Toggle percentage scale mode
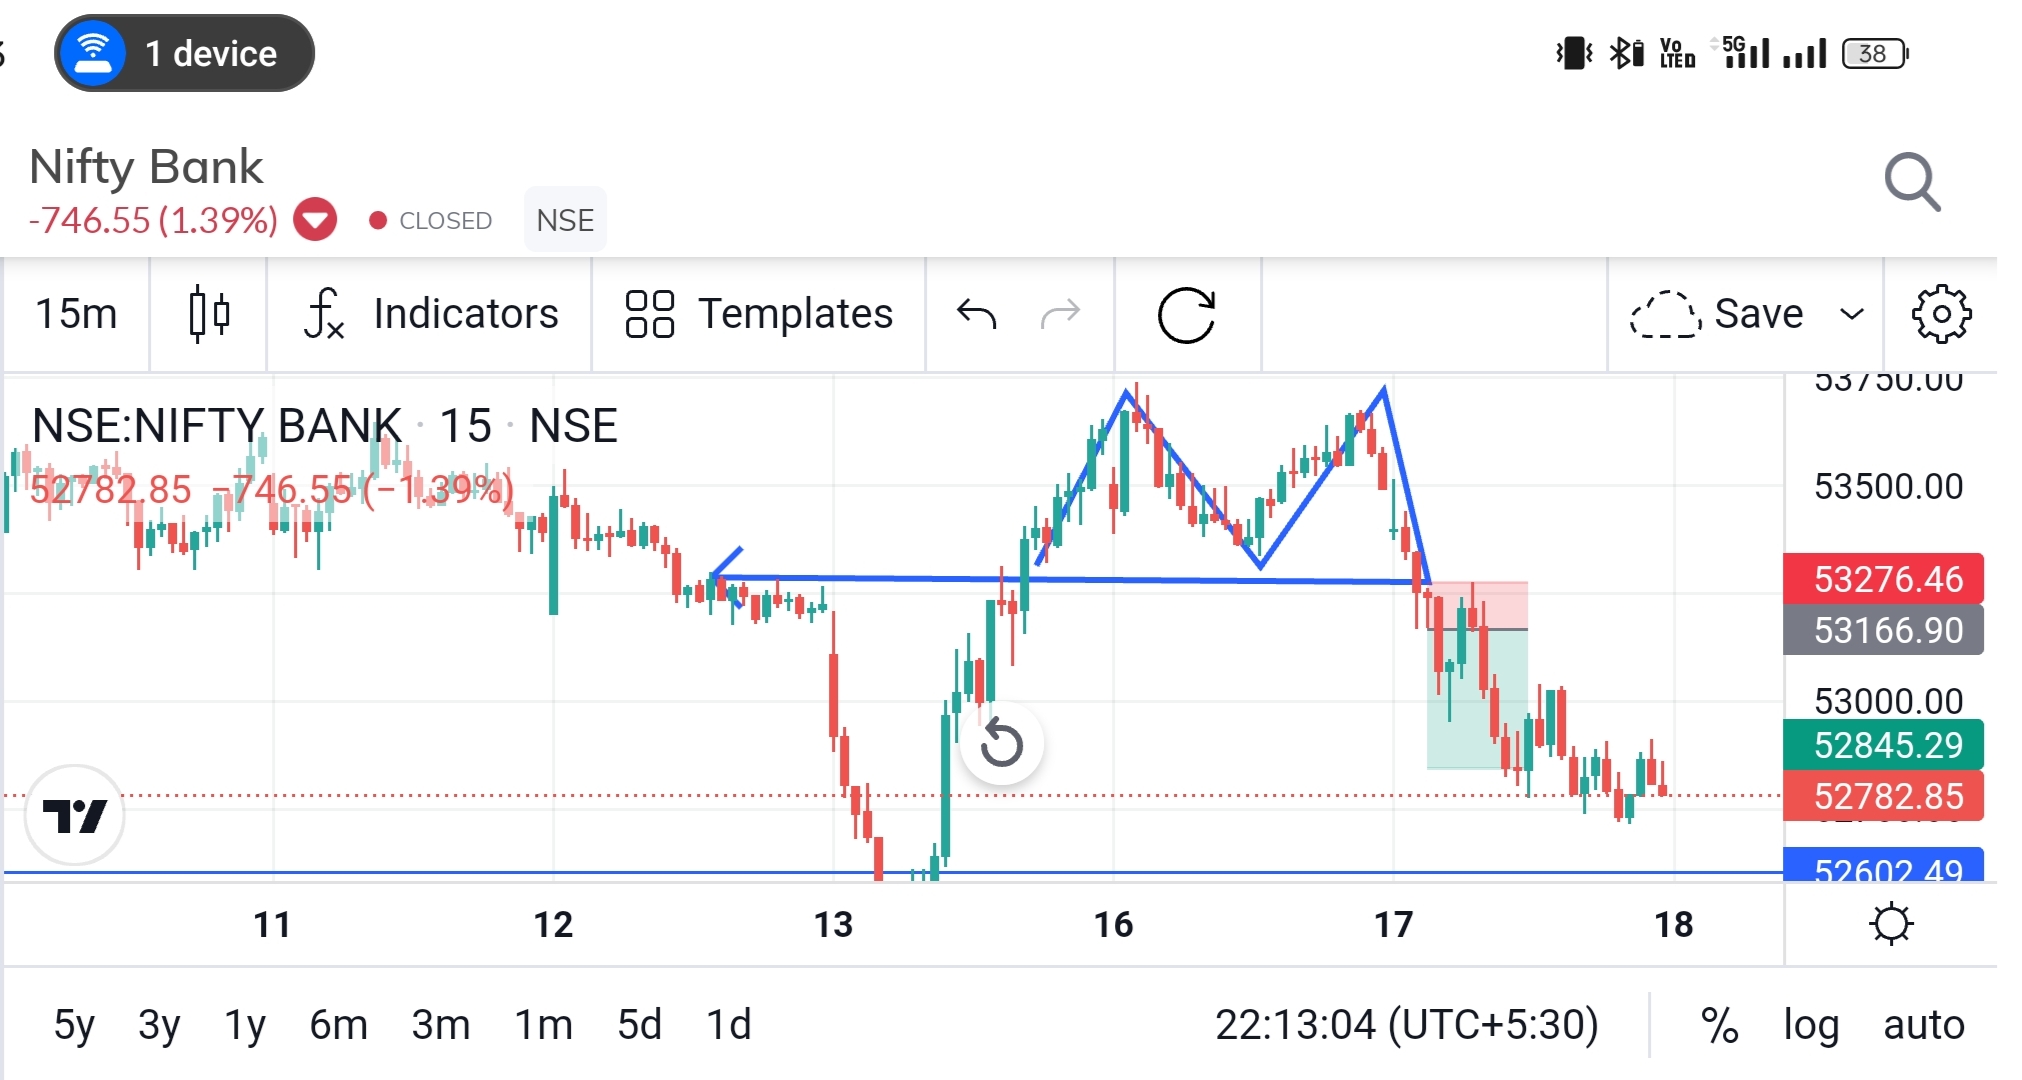Image resolution: width=2022 pixels, height=1080 pixels. pos(1719,1025)
